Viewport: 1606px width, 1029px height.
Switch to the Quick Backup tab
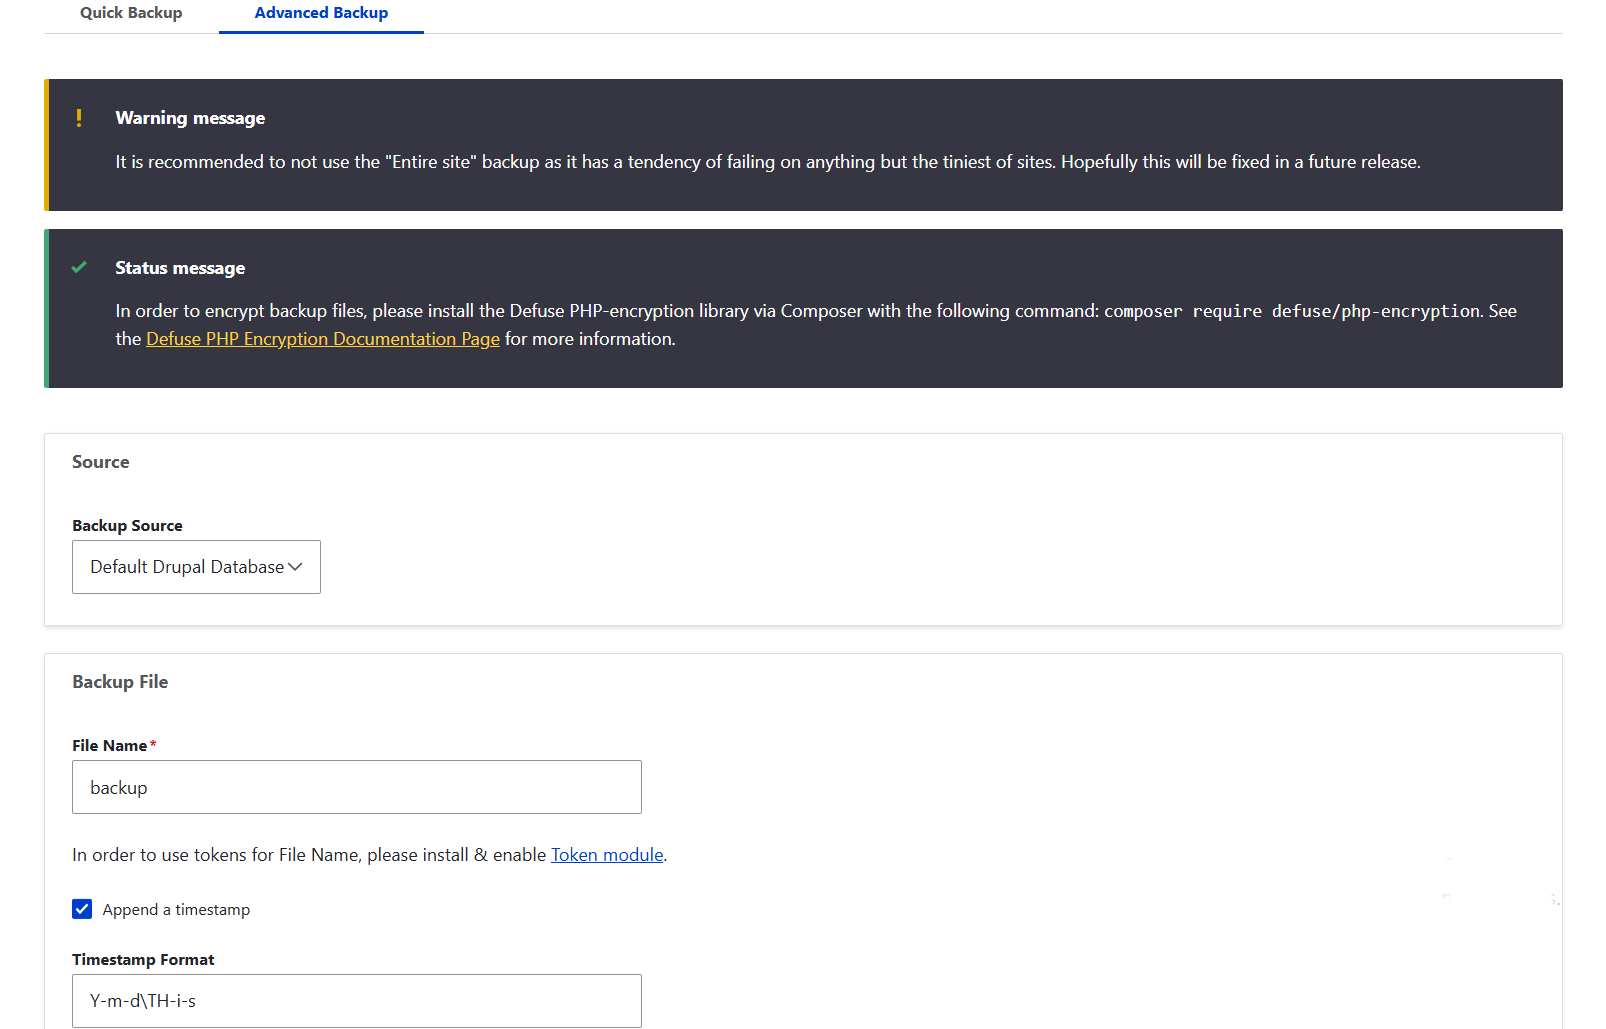131,13
